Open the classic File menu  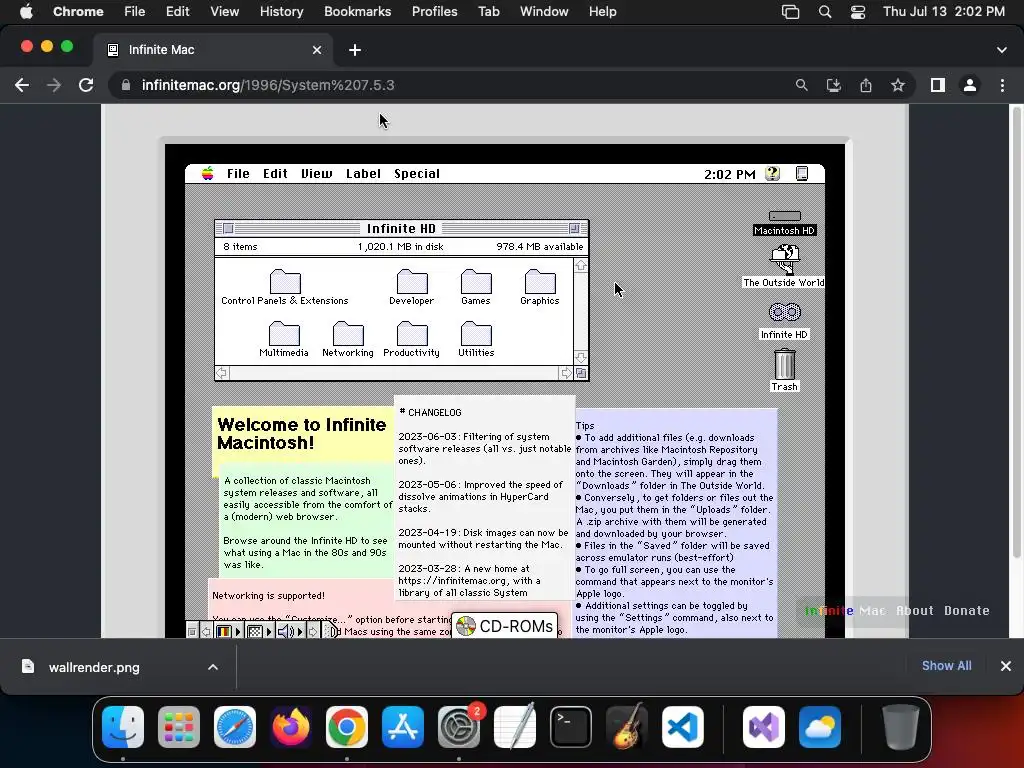pyautogui.click(x=238, y=174)
